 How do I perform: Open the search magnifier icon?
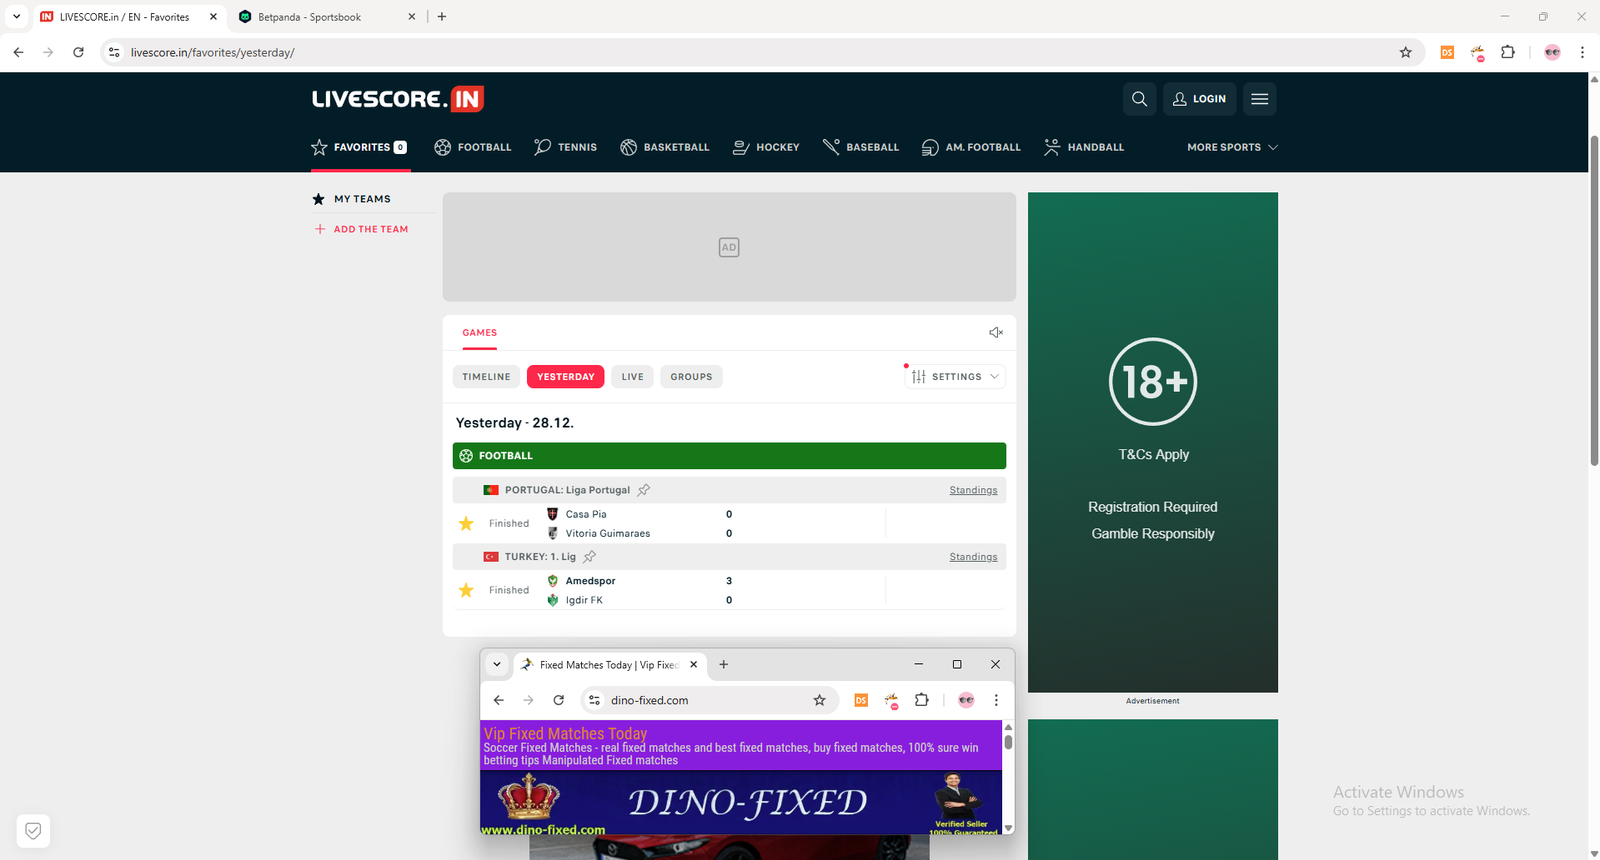coord(1139,99)
